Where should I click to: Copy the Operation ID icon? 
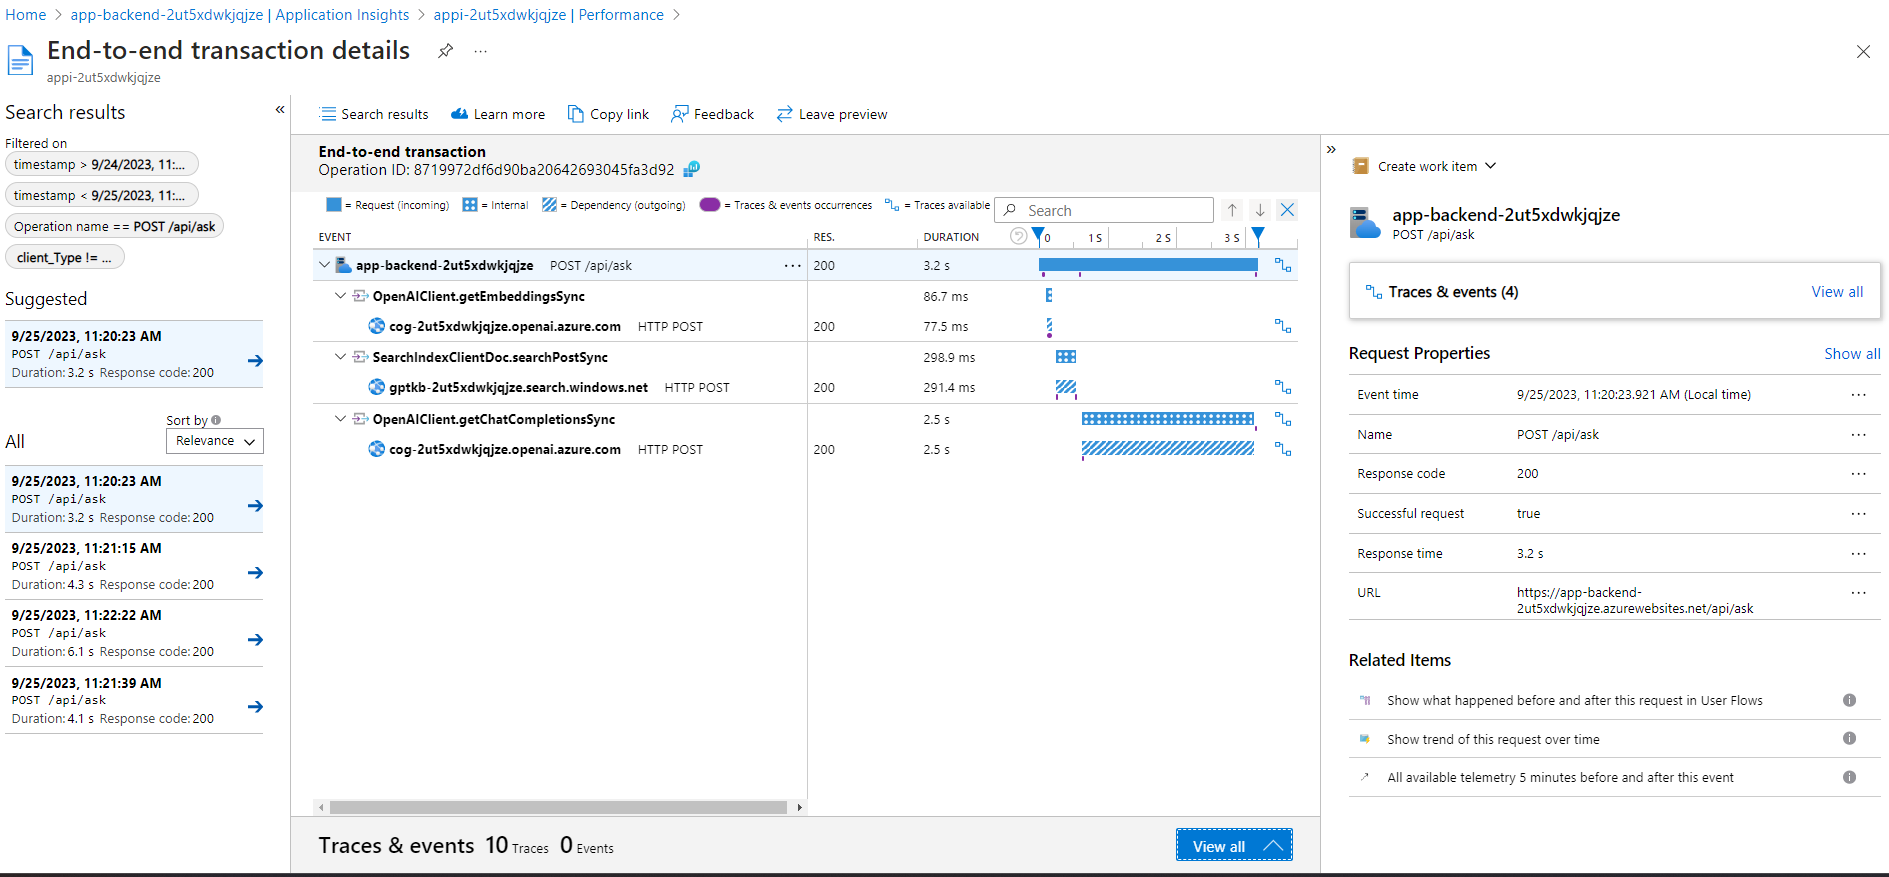691,170
